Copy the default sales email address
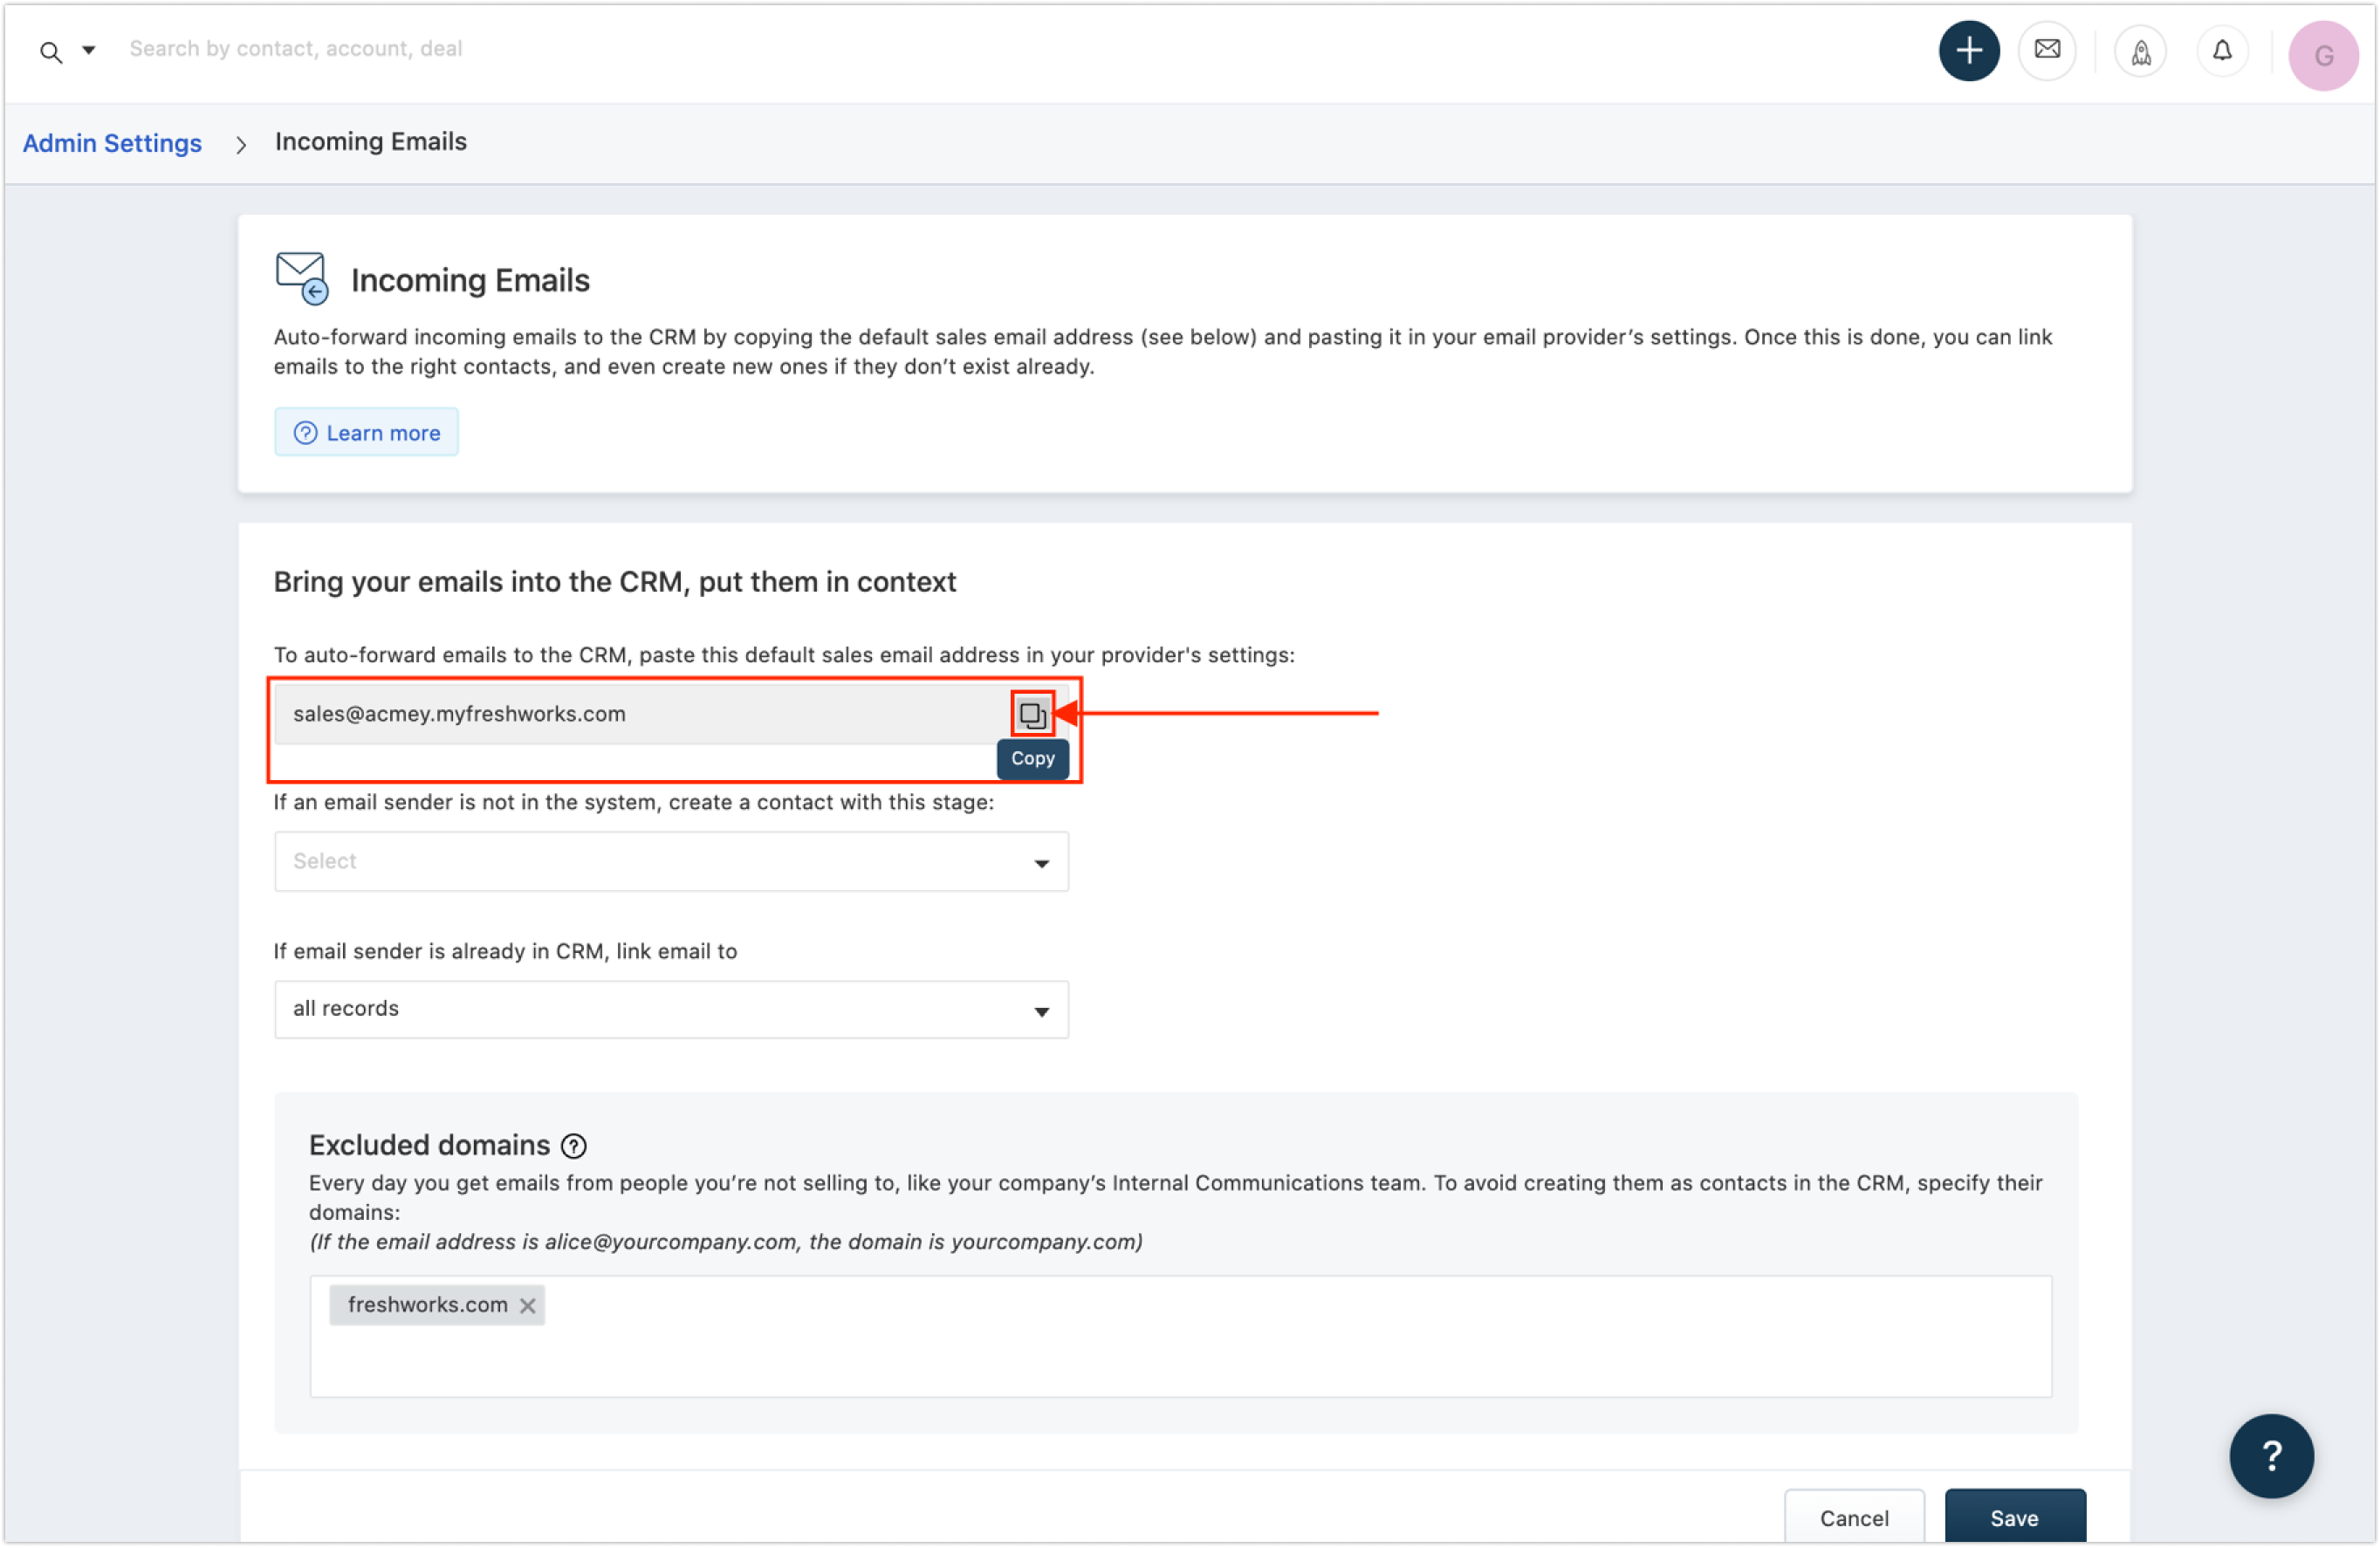Viewport: 2380px width, 1548px height. [1032, 714]
